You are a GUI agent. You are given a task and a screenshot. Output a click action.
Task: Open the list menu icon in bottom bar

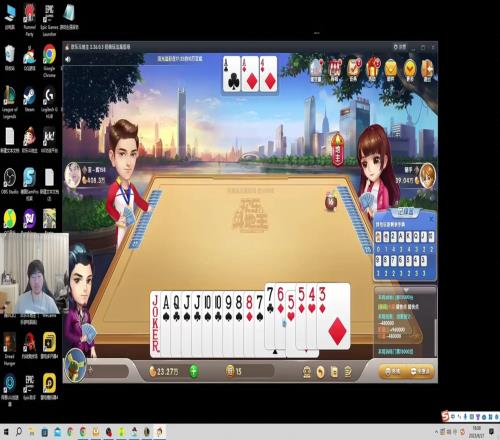[x=348, y=372]
